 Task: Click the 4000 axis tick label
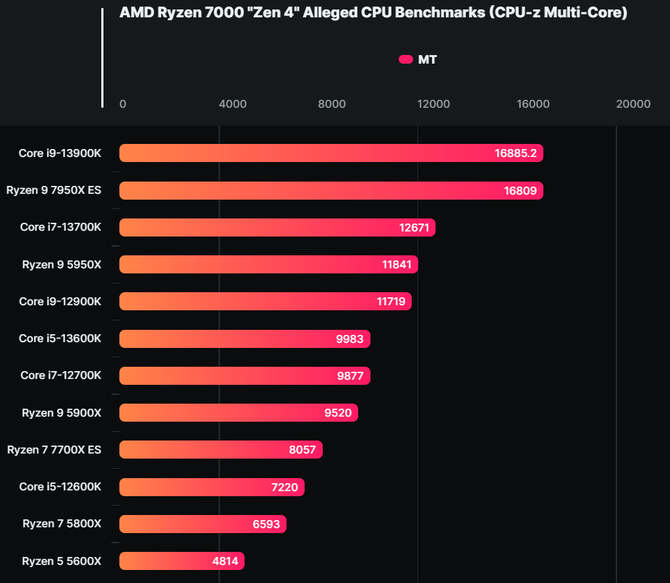[232, 104]
